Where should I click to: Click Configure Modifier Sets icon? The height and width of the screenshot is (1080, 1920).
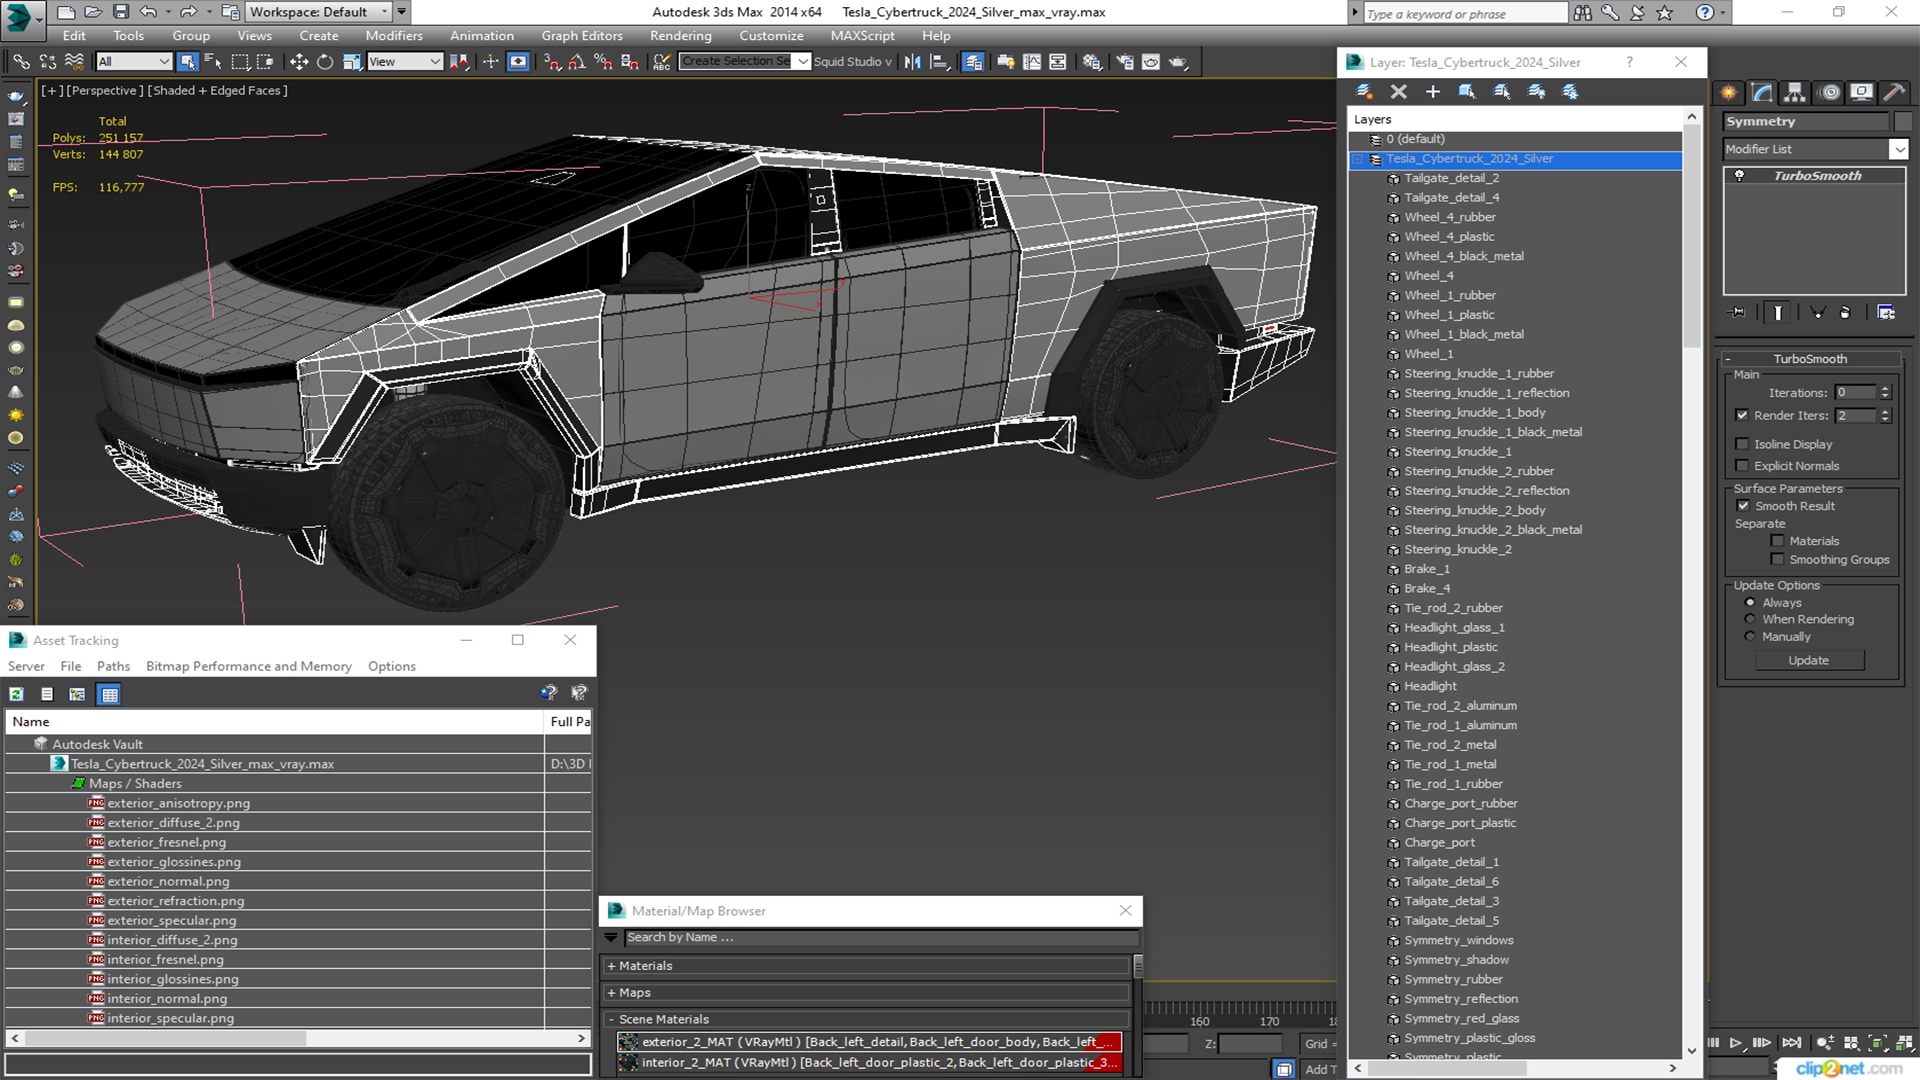pos(1886,313)
